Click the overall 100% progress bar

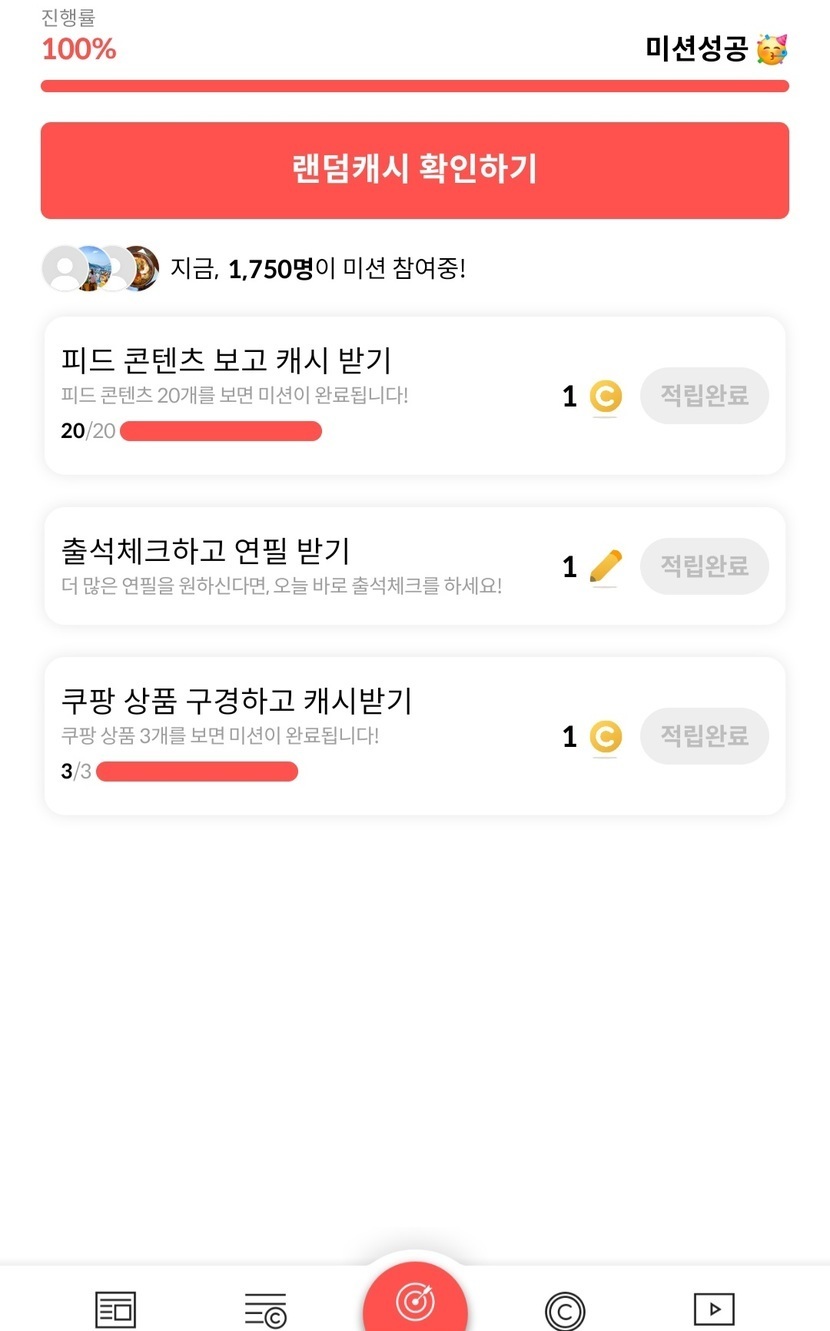(415, 86)
